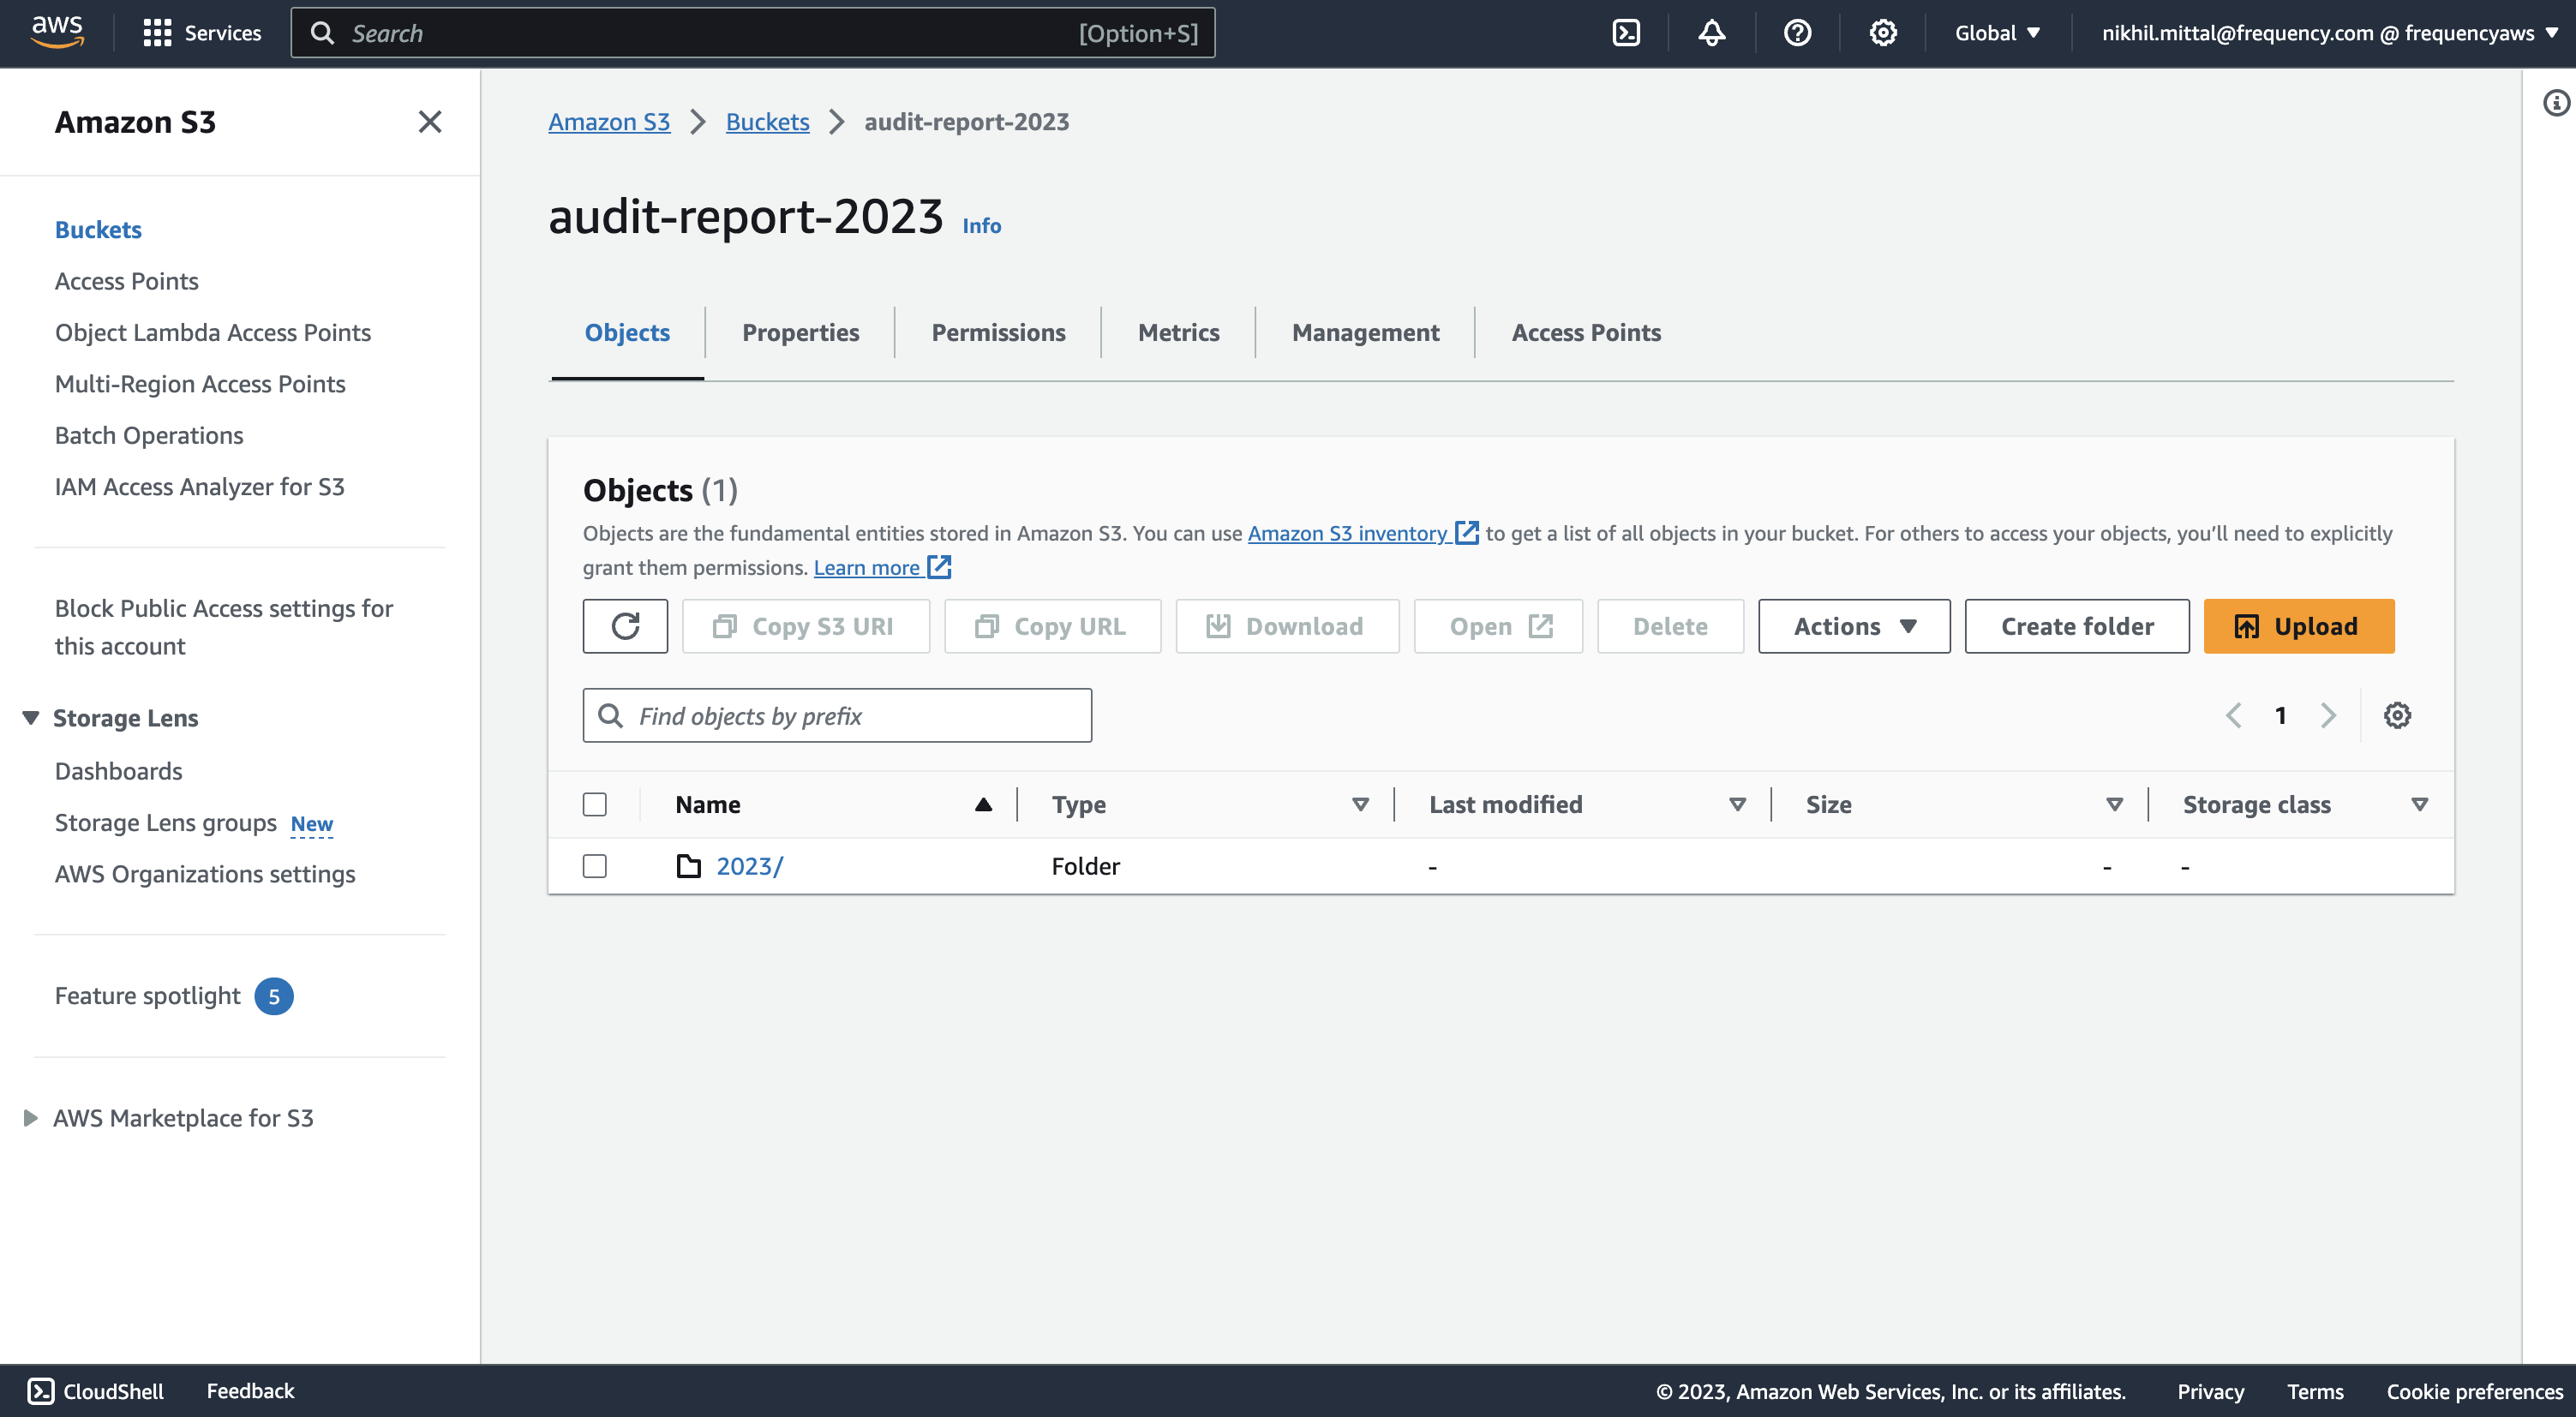The width and height of the screenshot is (2576, 1417).
Task: Click the CloudShell icon in the footer
Action: (41, 1391)
